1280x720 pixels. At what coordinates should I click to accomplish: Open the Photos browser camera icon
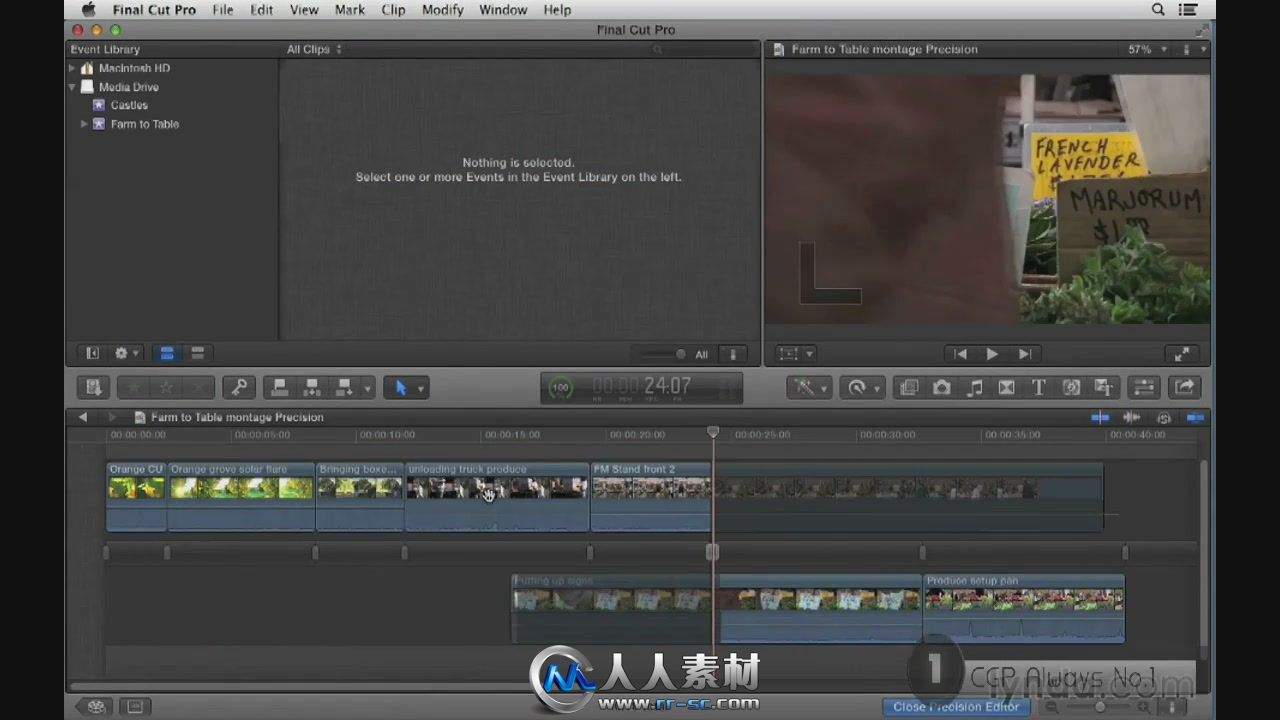pos(941,387)
